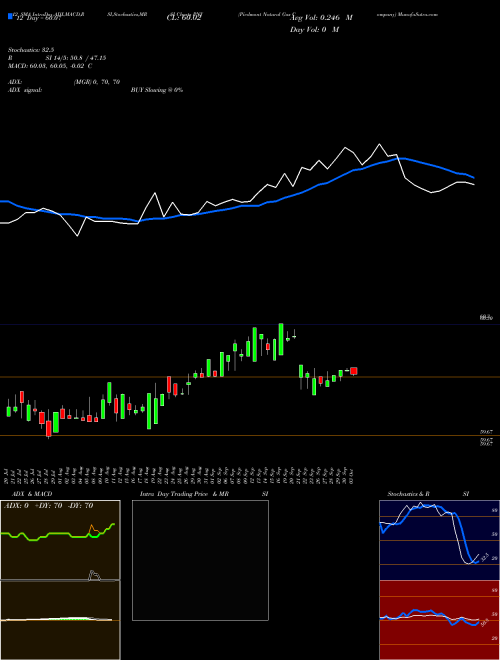Open the MunafaSutra.com watermark link
The height and width of the screenshot is (660, 500).
point(420,14)
